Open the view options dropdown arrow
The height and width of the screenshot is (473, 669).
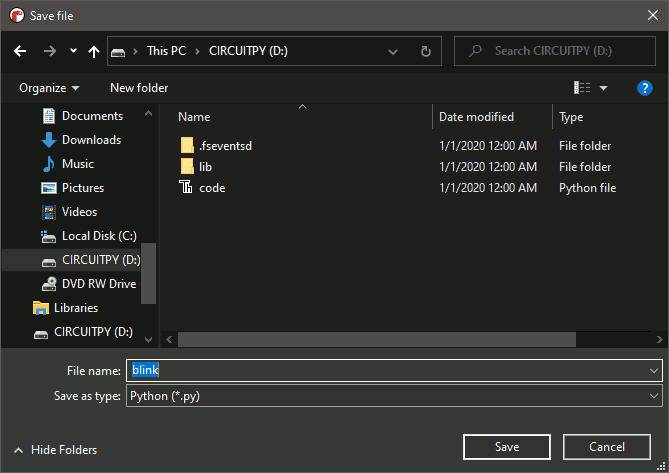coord(603,88)
